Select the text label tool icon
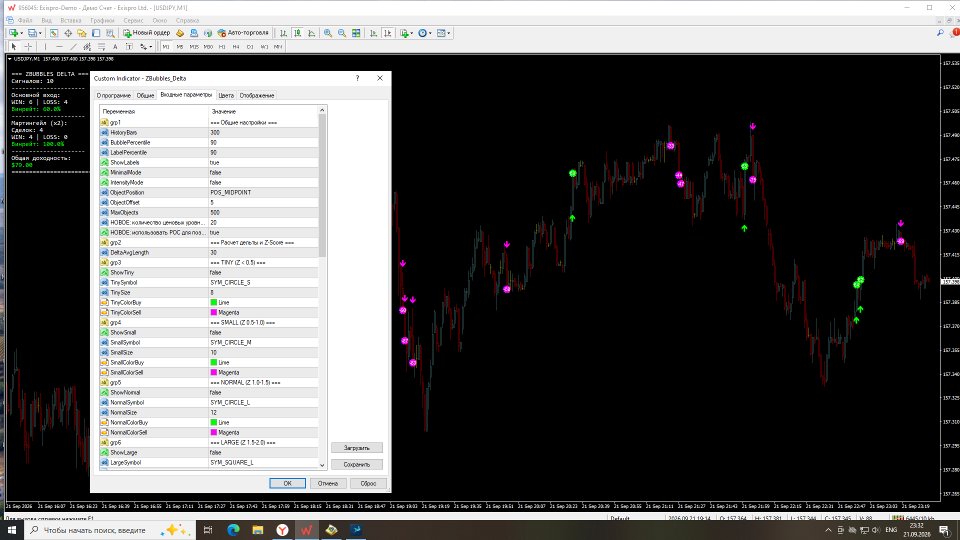Image resolution: width=960 pixels, height=540 pixels. tap(129, 47)
